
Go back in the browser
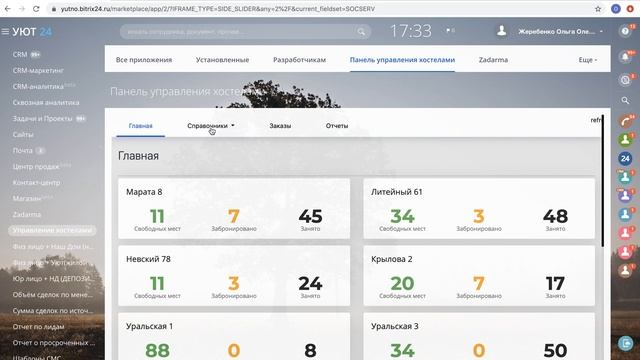8,9
